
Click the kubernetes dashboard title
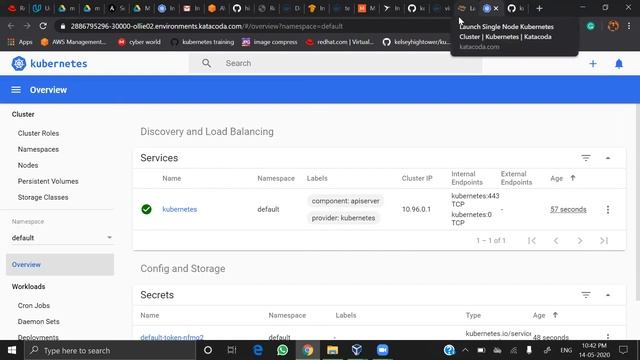pyautogui.click(x=59, y=64)
